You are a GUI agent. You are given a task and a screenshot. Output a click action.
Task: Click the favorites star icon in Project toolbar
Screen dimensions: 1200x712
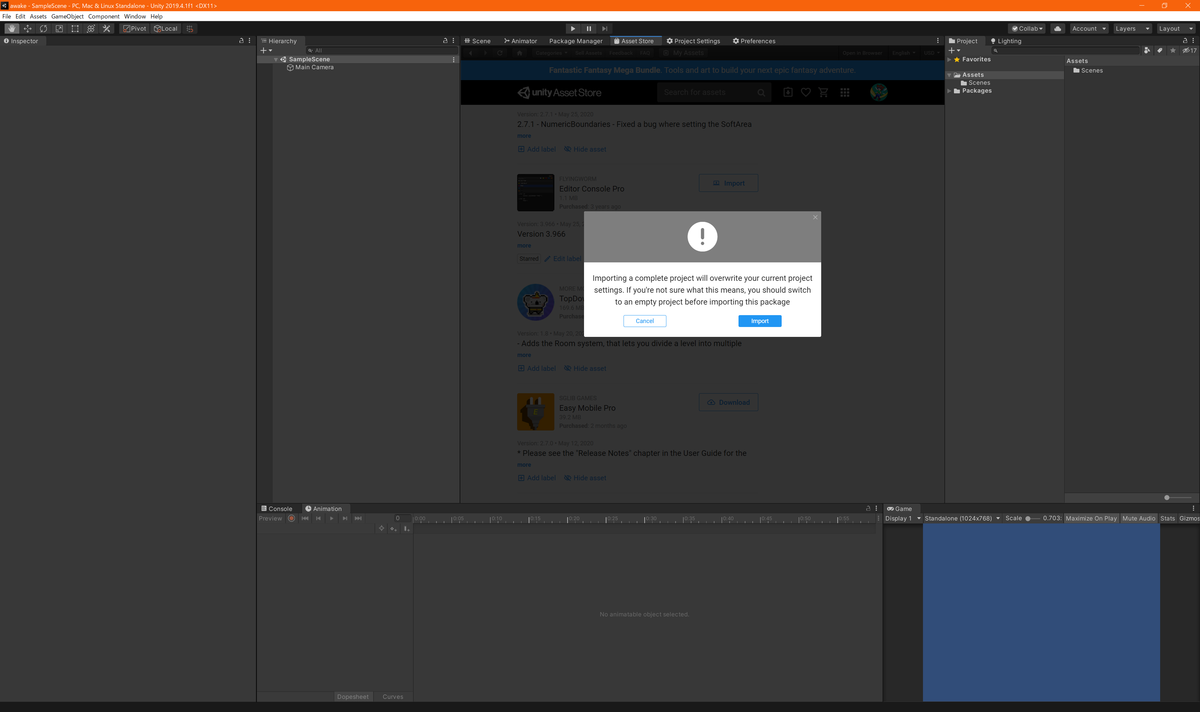(x=1173, y=50)
